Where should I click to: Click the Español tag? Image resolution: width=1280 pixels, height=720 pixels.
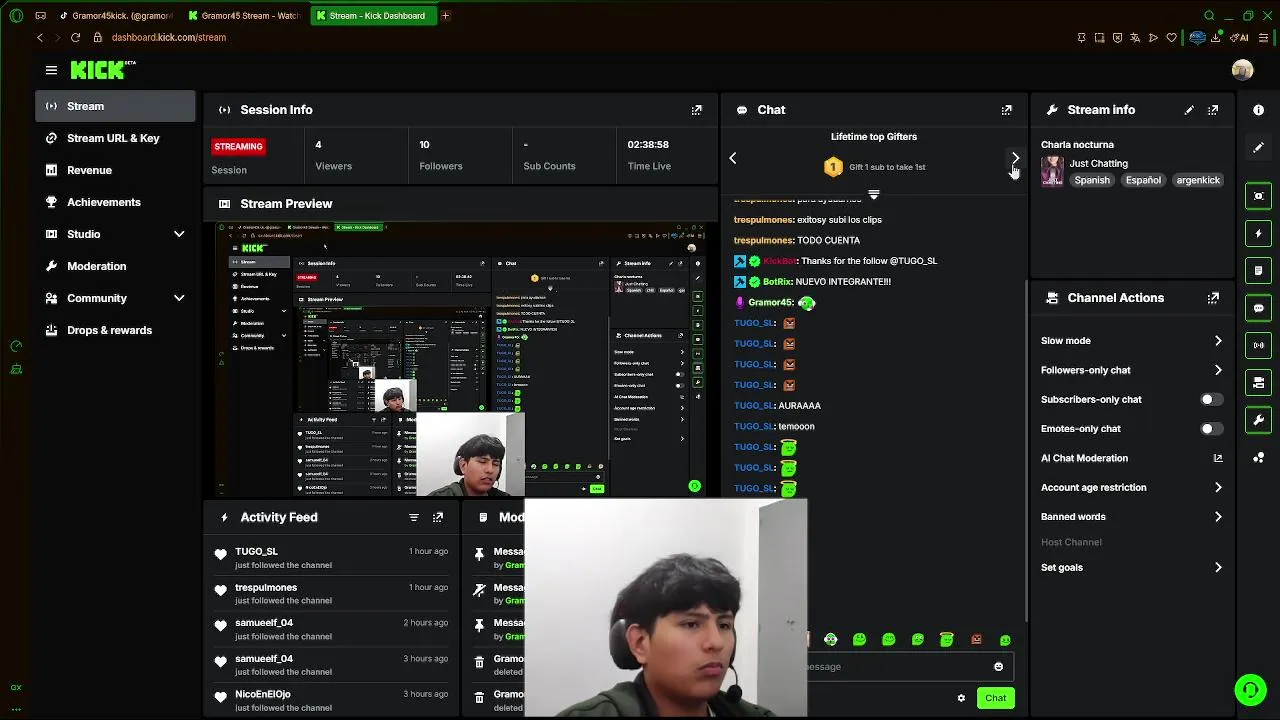point(1143,180)
